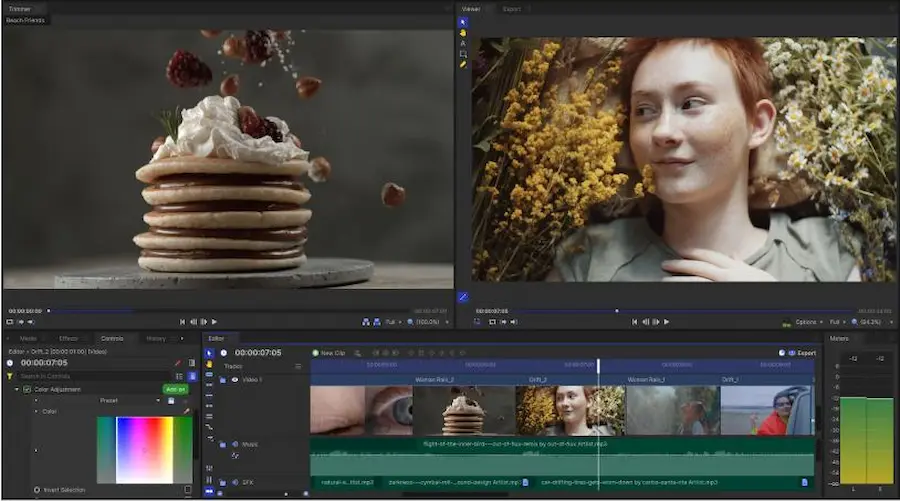Click inside the color spectrum picker
Image resolution: width=900 pixels, height=501 pixels.
[144, 449]
